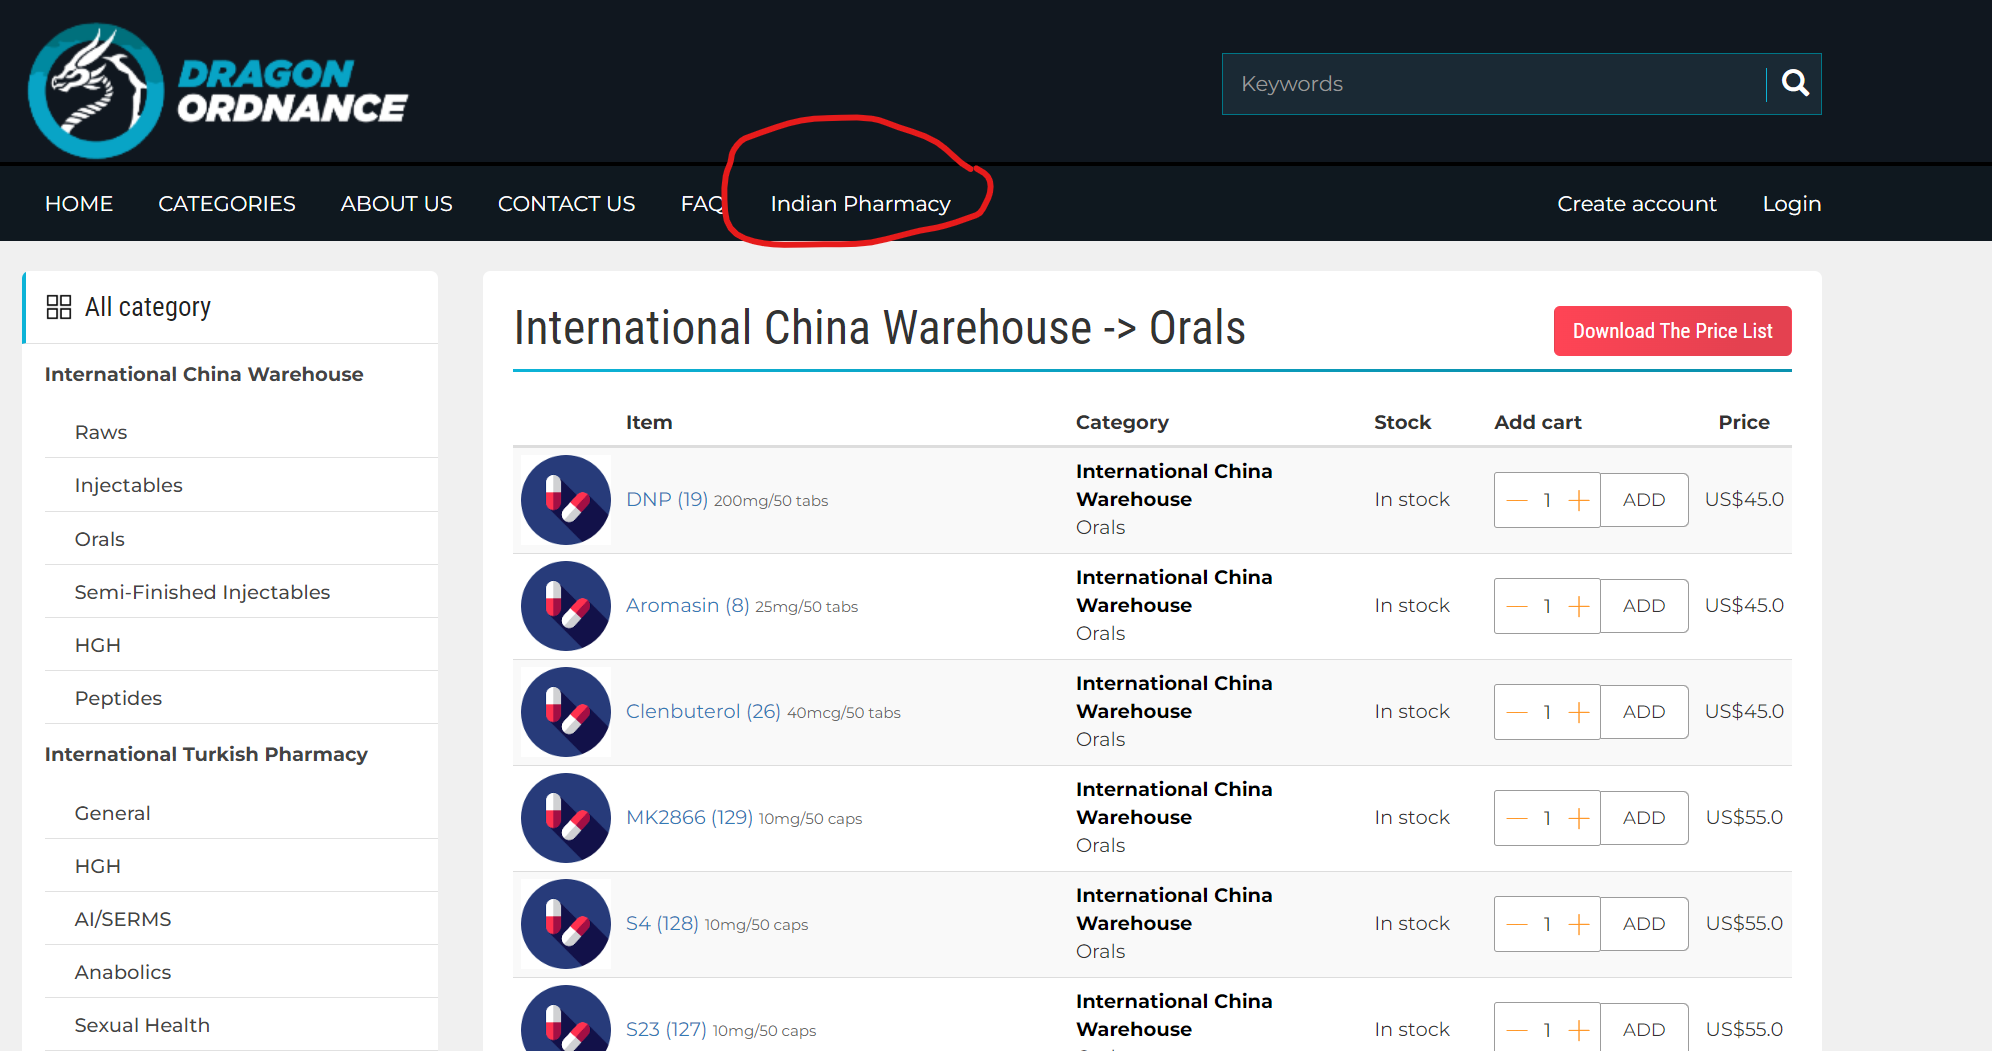Add Aromasin to cart

(1644, 606)
